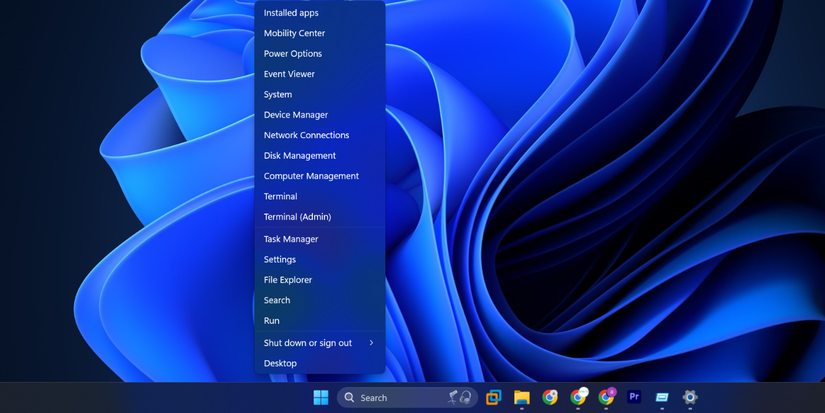Select Power Options menu item

[293, 54]
